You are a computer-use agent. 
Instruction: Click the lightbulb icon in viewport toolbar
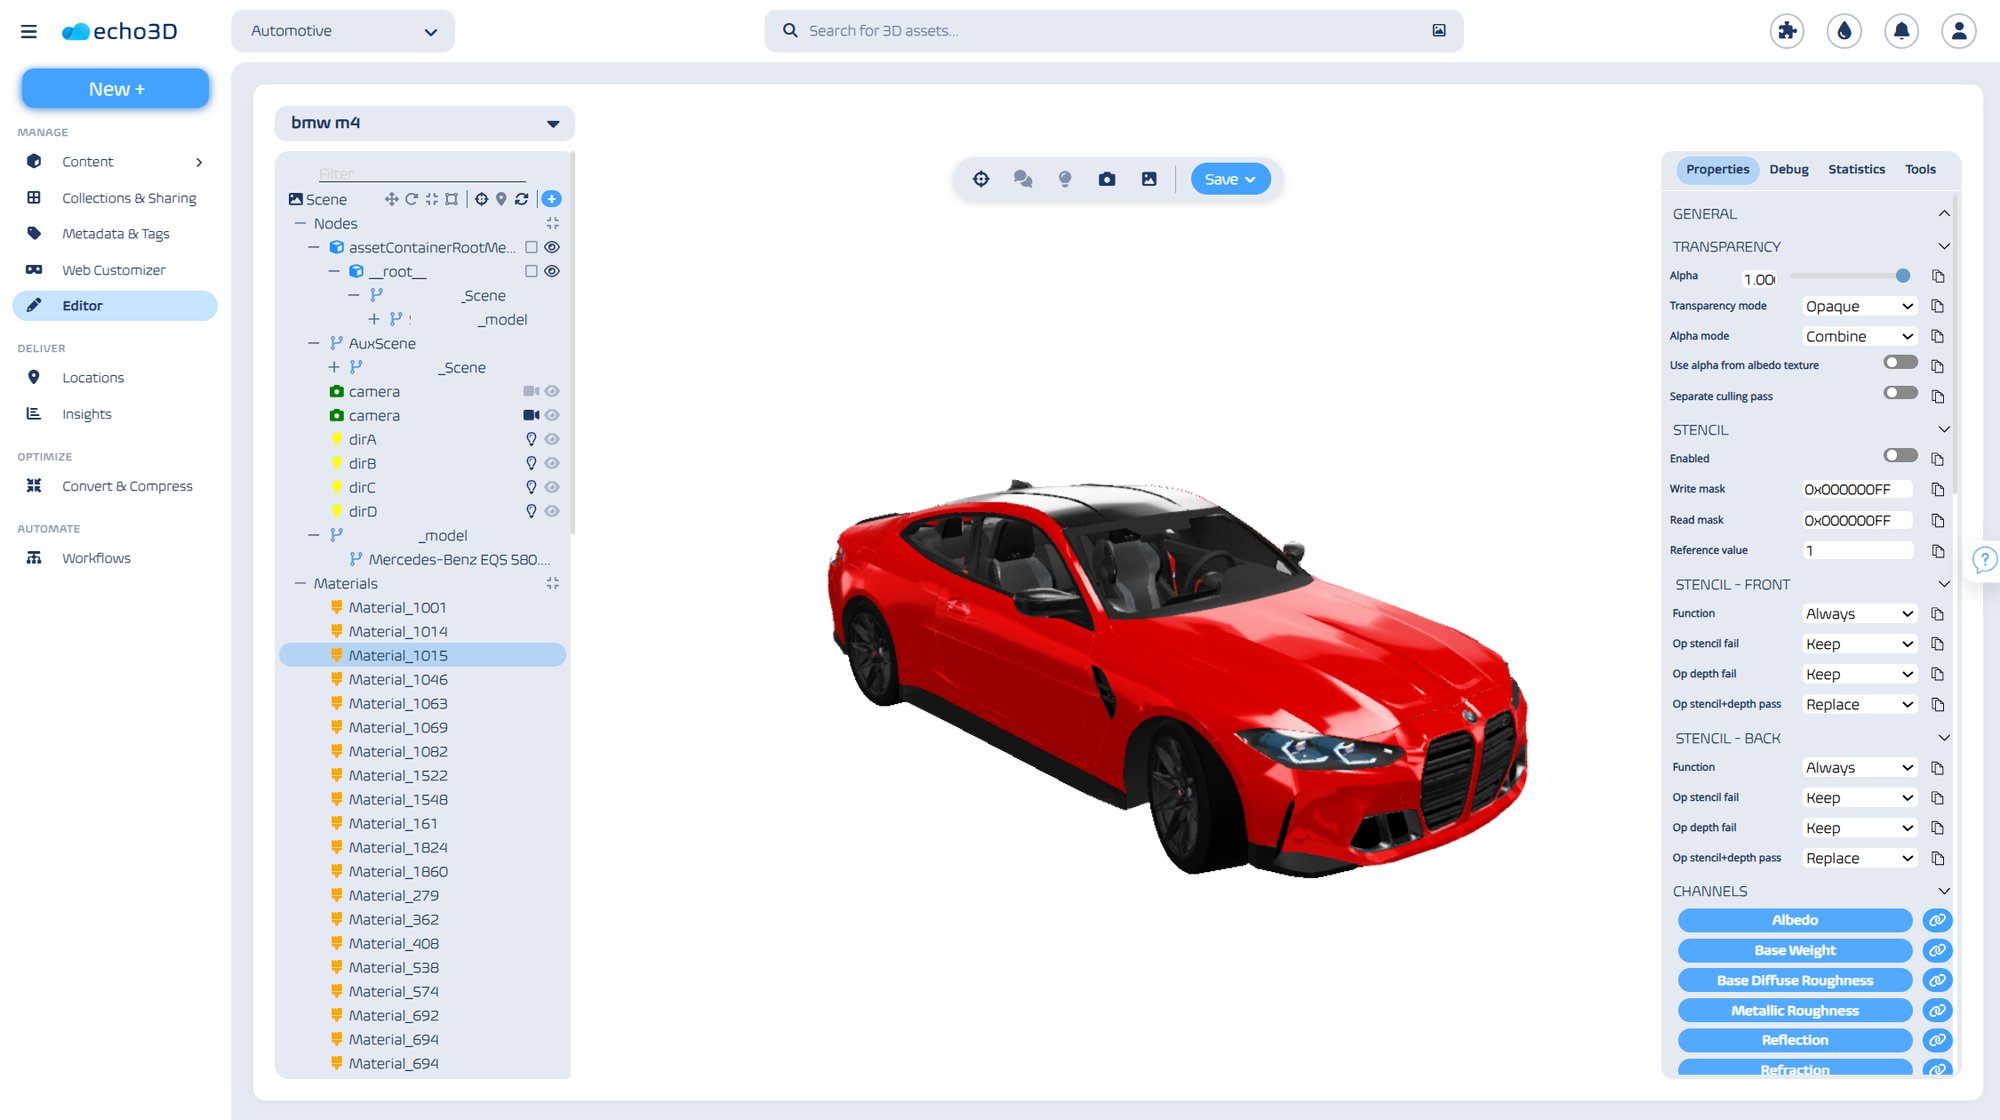1065,179
